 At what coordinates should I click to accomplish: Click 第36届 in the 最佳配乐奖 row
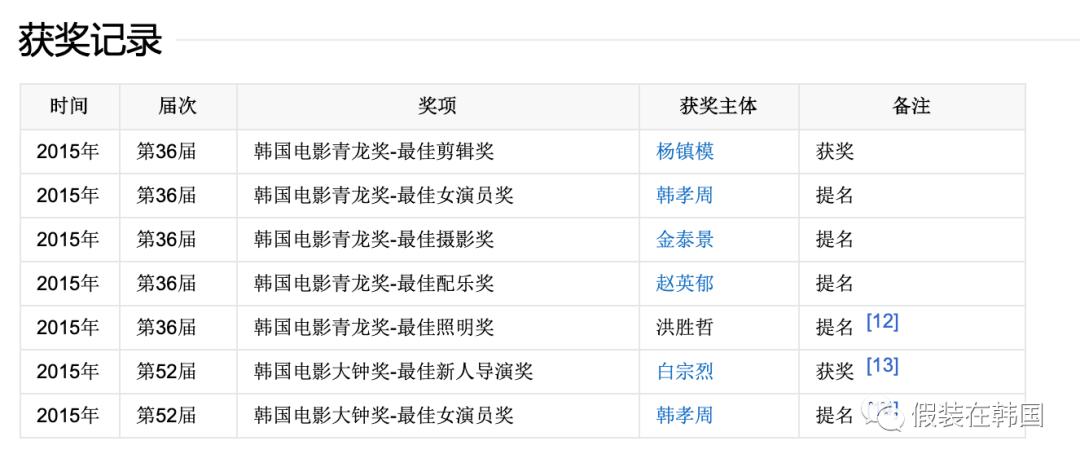pyautogui.click(x=167, y=283)
